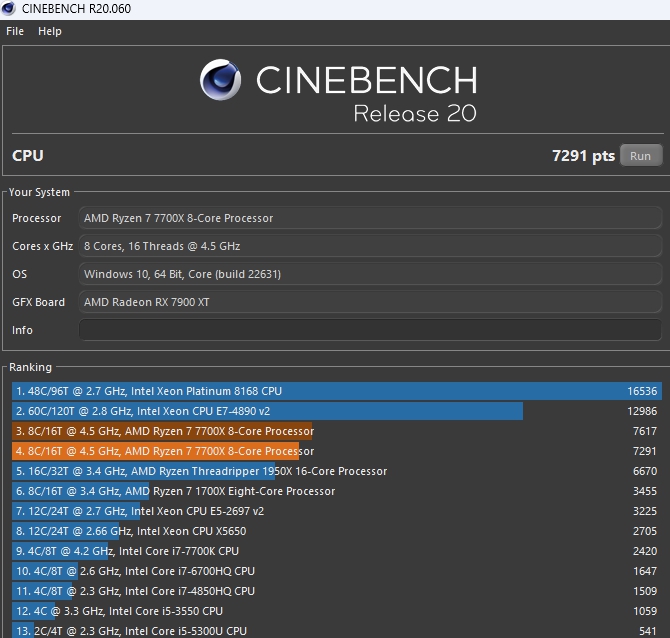This screenshot has width=670, height=638.
Task: Open the File menu
Action: [15, 31]
